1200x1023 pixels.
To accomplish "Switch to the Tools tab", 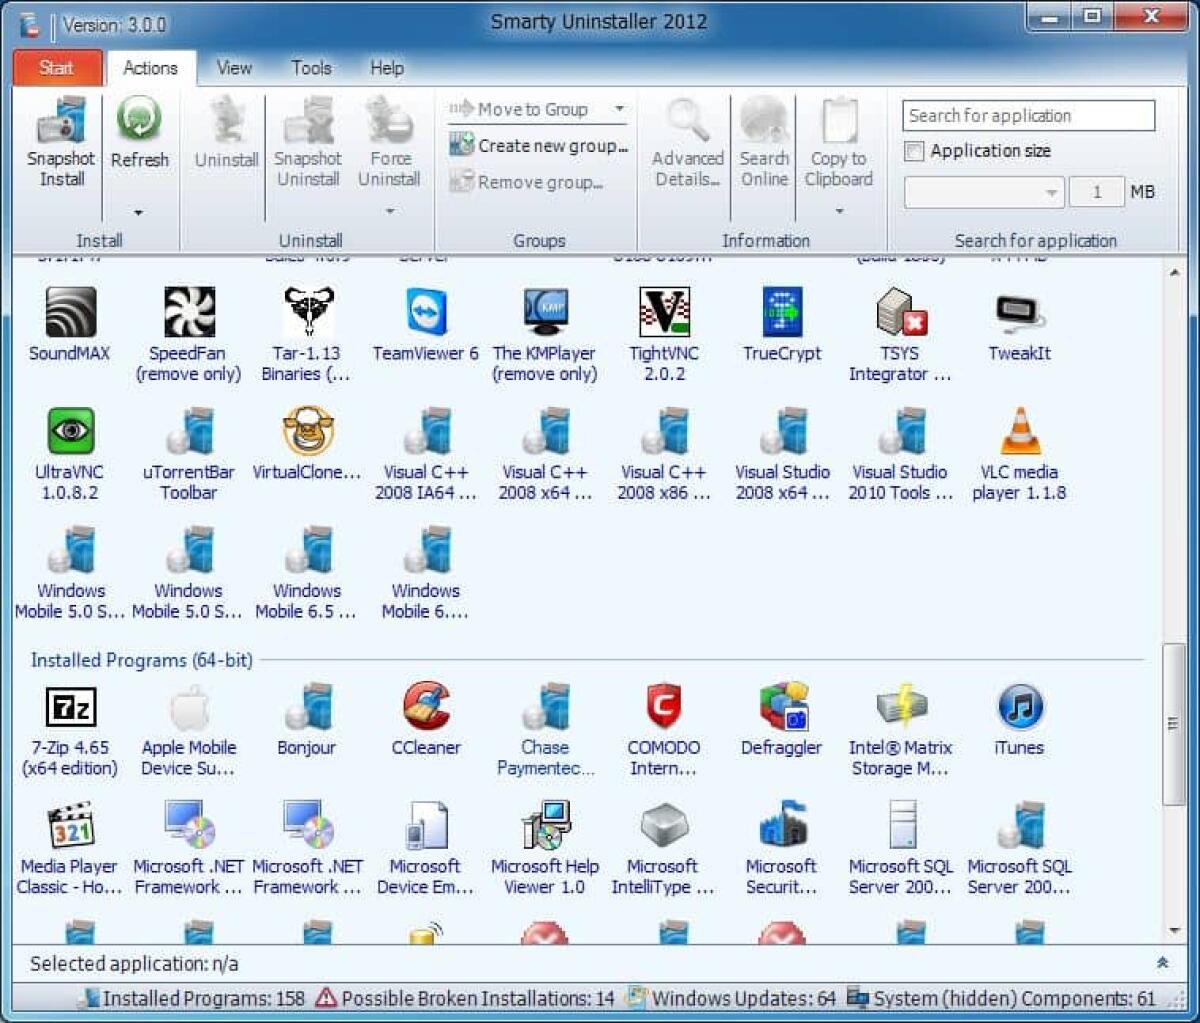I will pos(310,68).
